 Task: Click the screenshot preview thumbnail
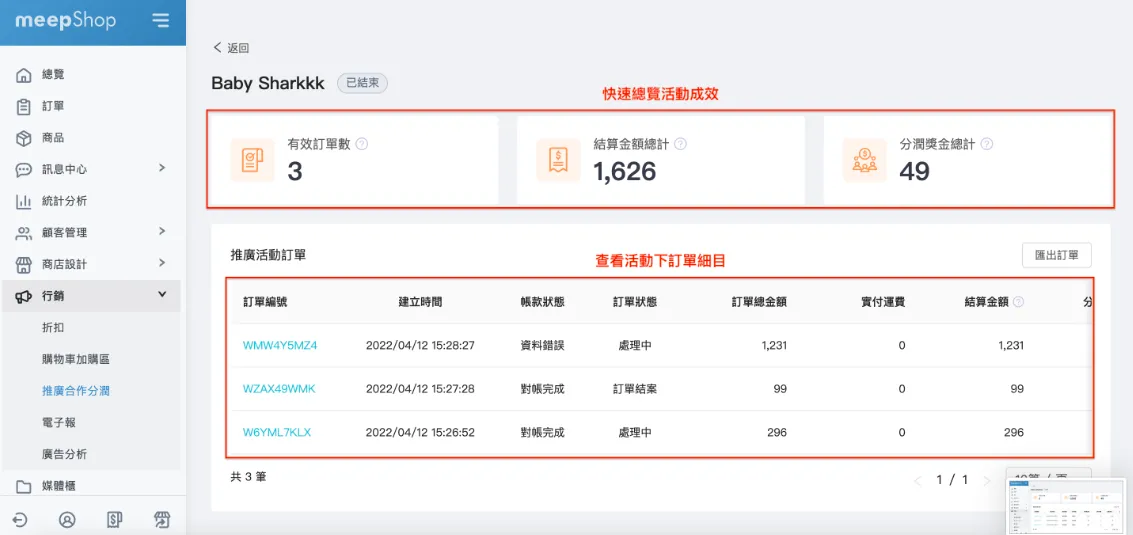pyautogui.click(x=1069, y=505)
